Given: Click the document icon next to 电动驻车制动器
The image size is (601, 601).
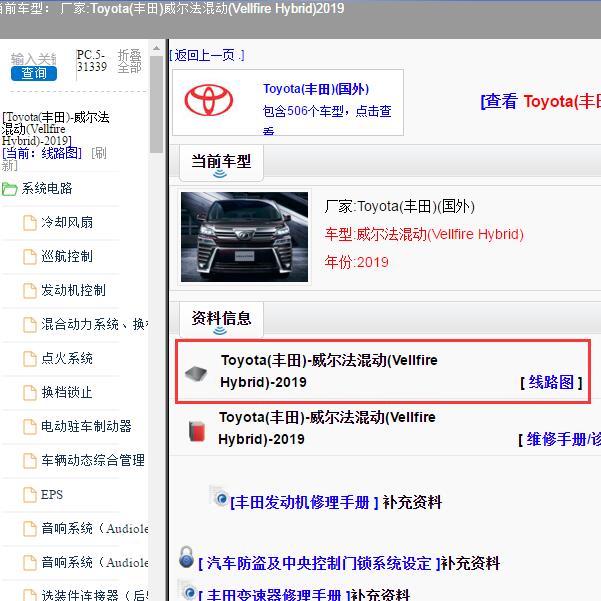Looking at the screenshot, I should pos(30,427).
